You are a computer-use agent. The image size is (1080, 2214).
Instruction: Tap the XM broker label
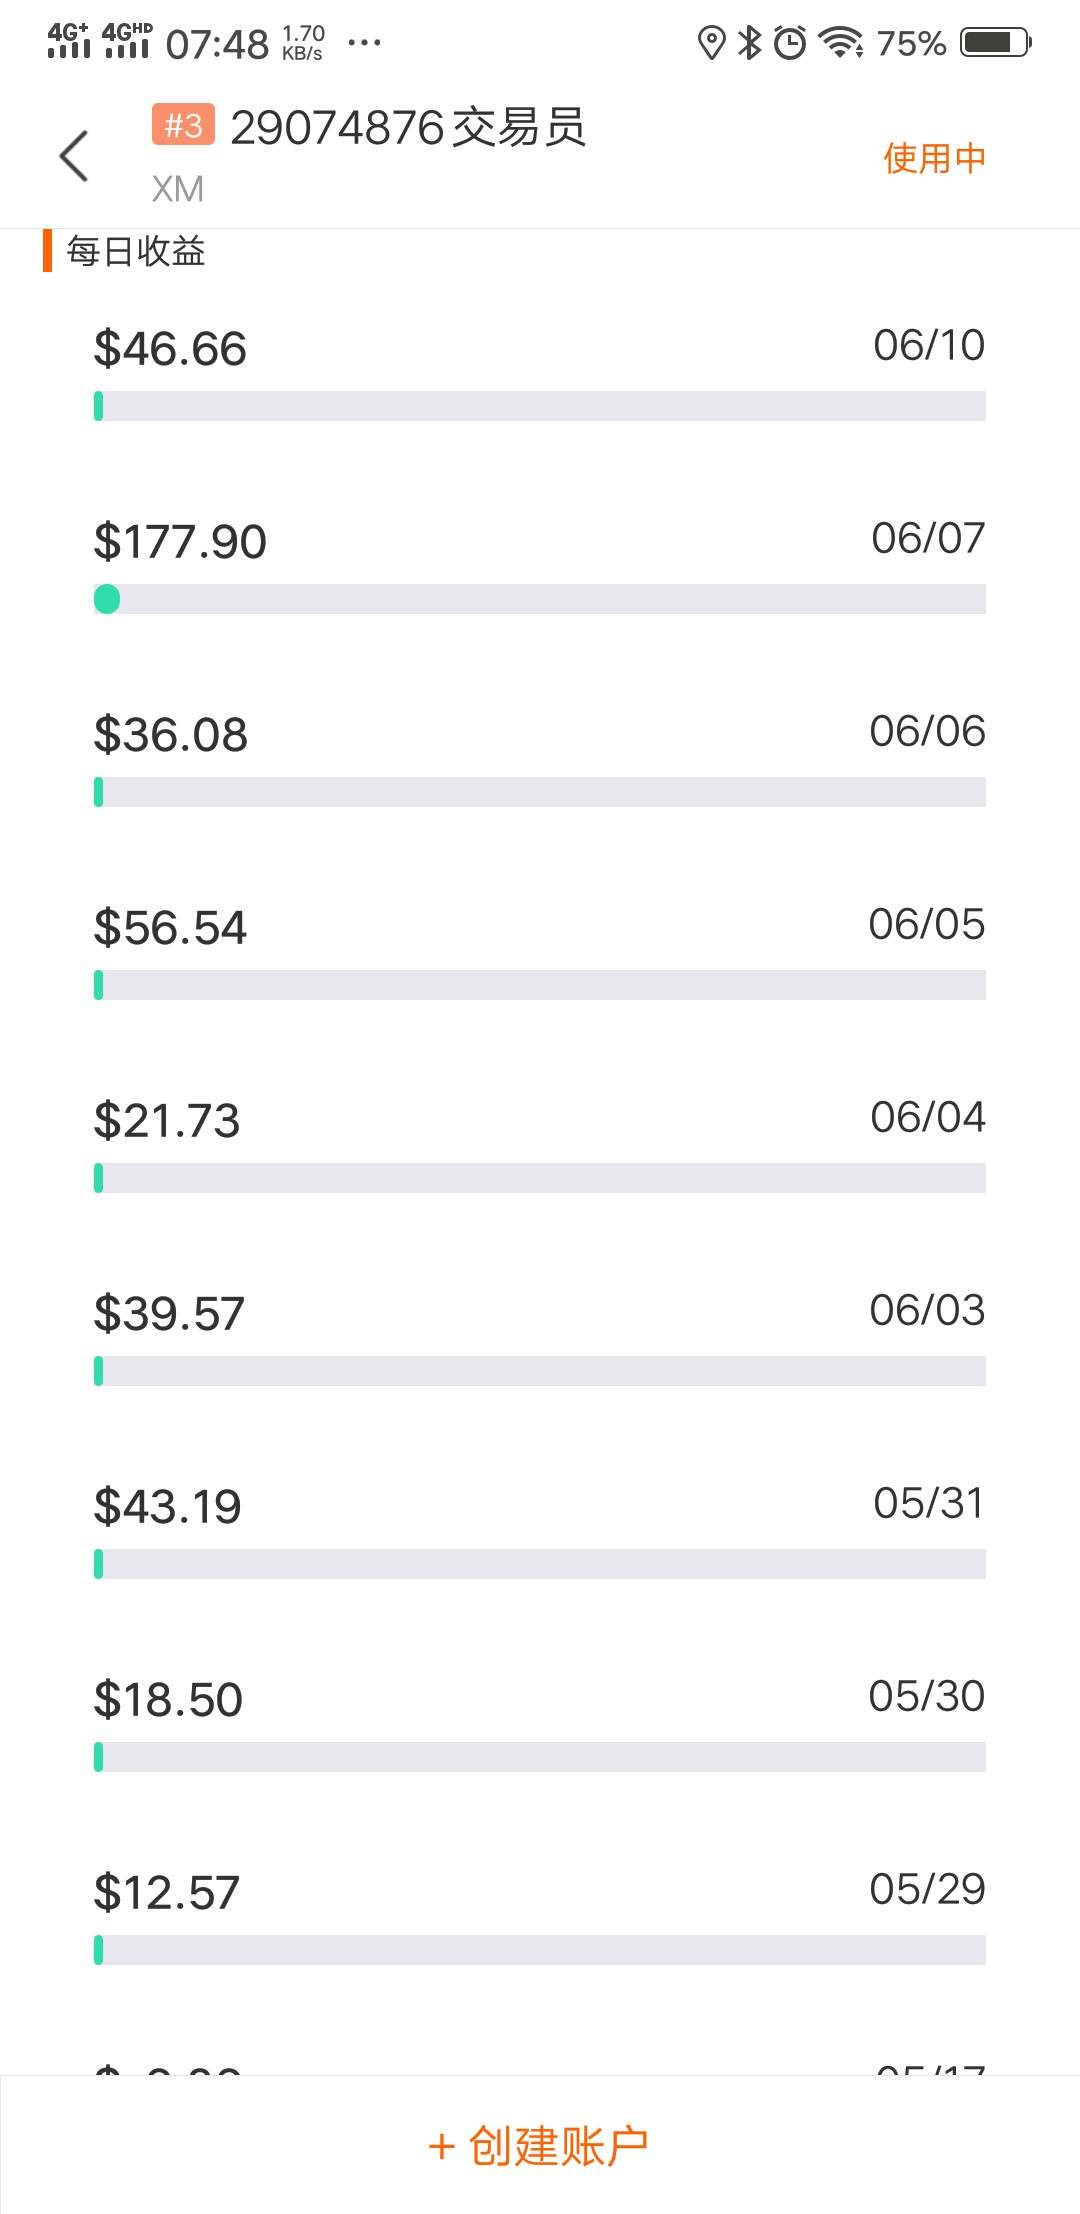click(x=178, y=189)
